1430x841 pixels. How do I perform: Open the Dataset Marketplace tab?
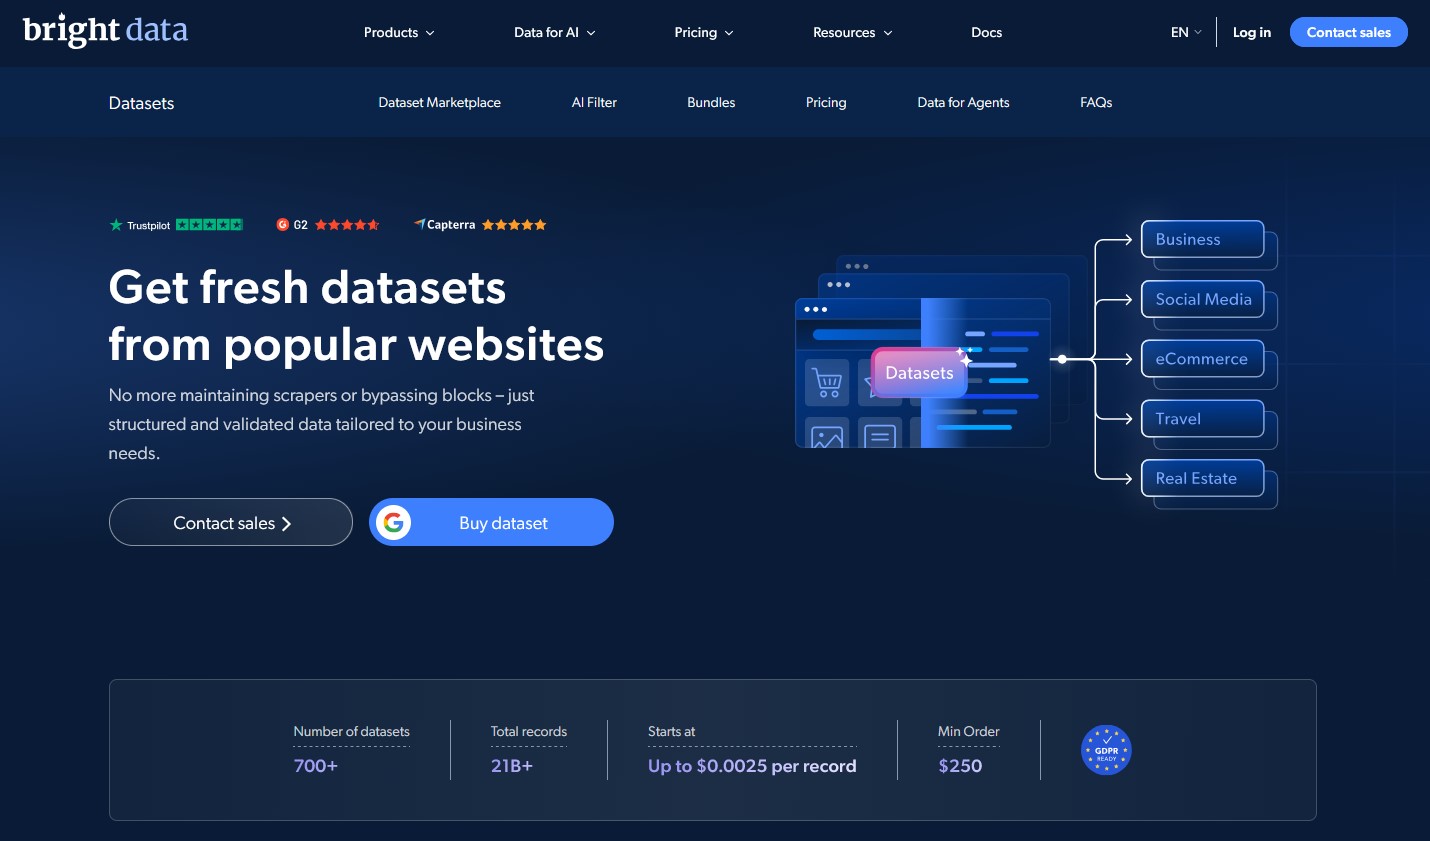[x=440, y=102]
